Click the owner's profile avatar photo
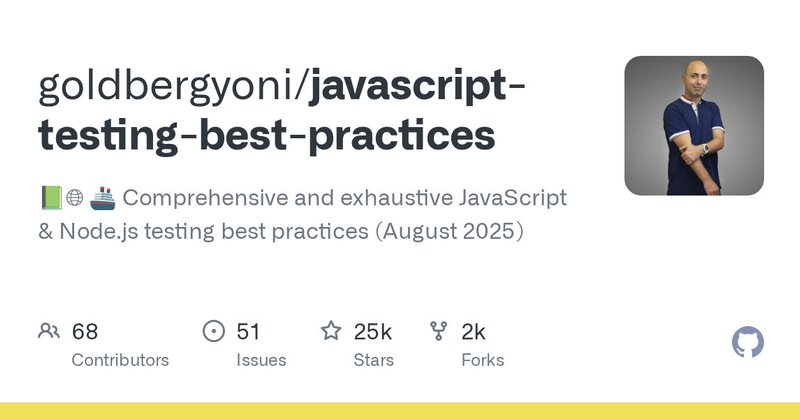The height and width of the screenshot is (419, 800). coord(694,126)
